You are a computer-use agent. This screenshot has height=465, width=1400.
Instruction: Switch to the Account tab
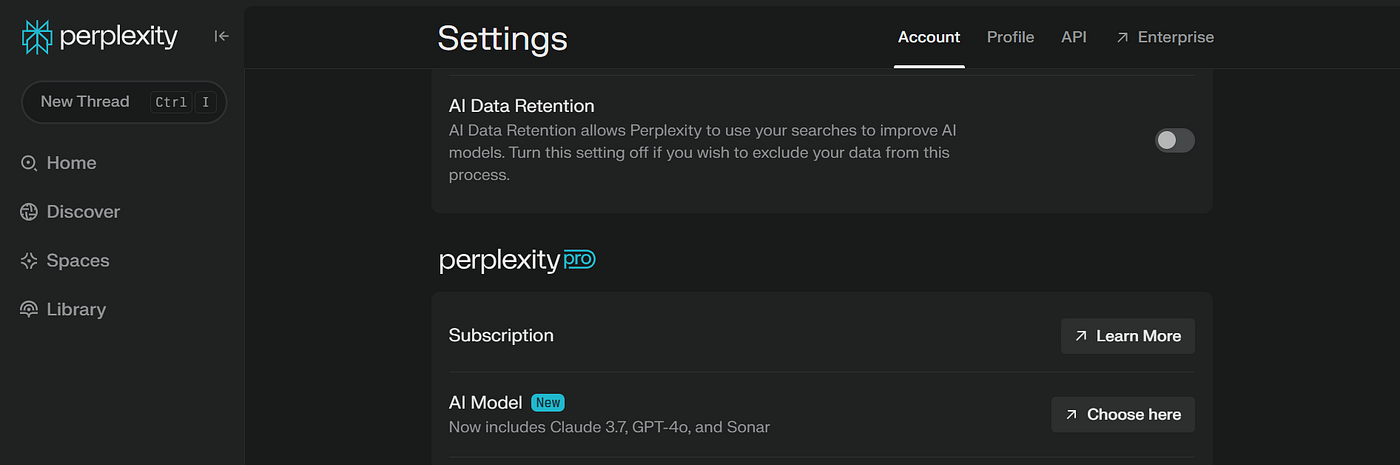(x=929, y=37)
